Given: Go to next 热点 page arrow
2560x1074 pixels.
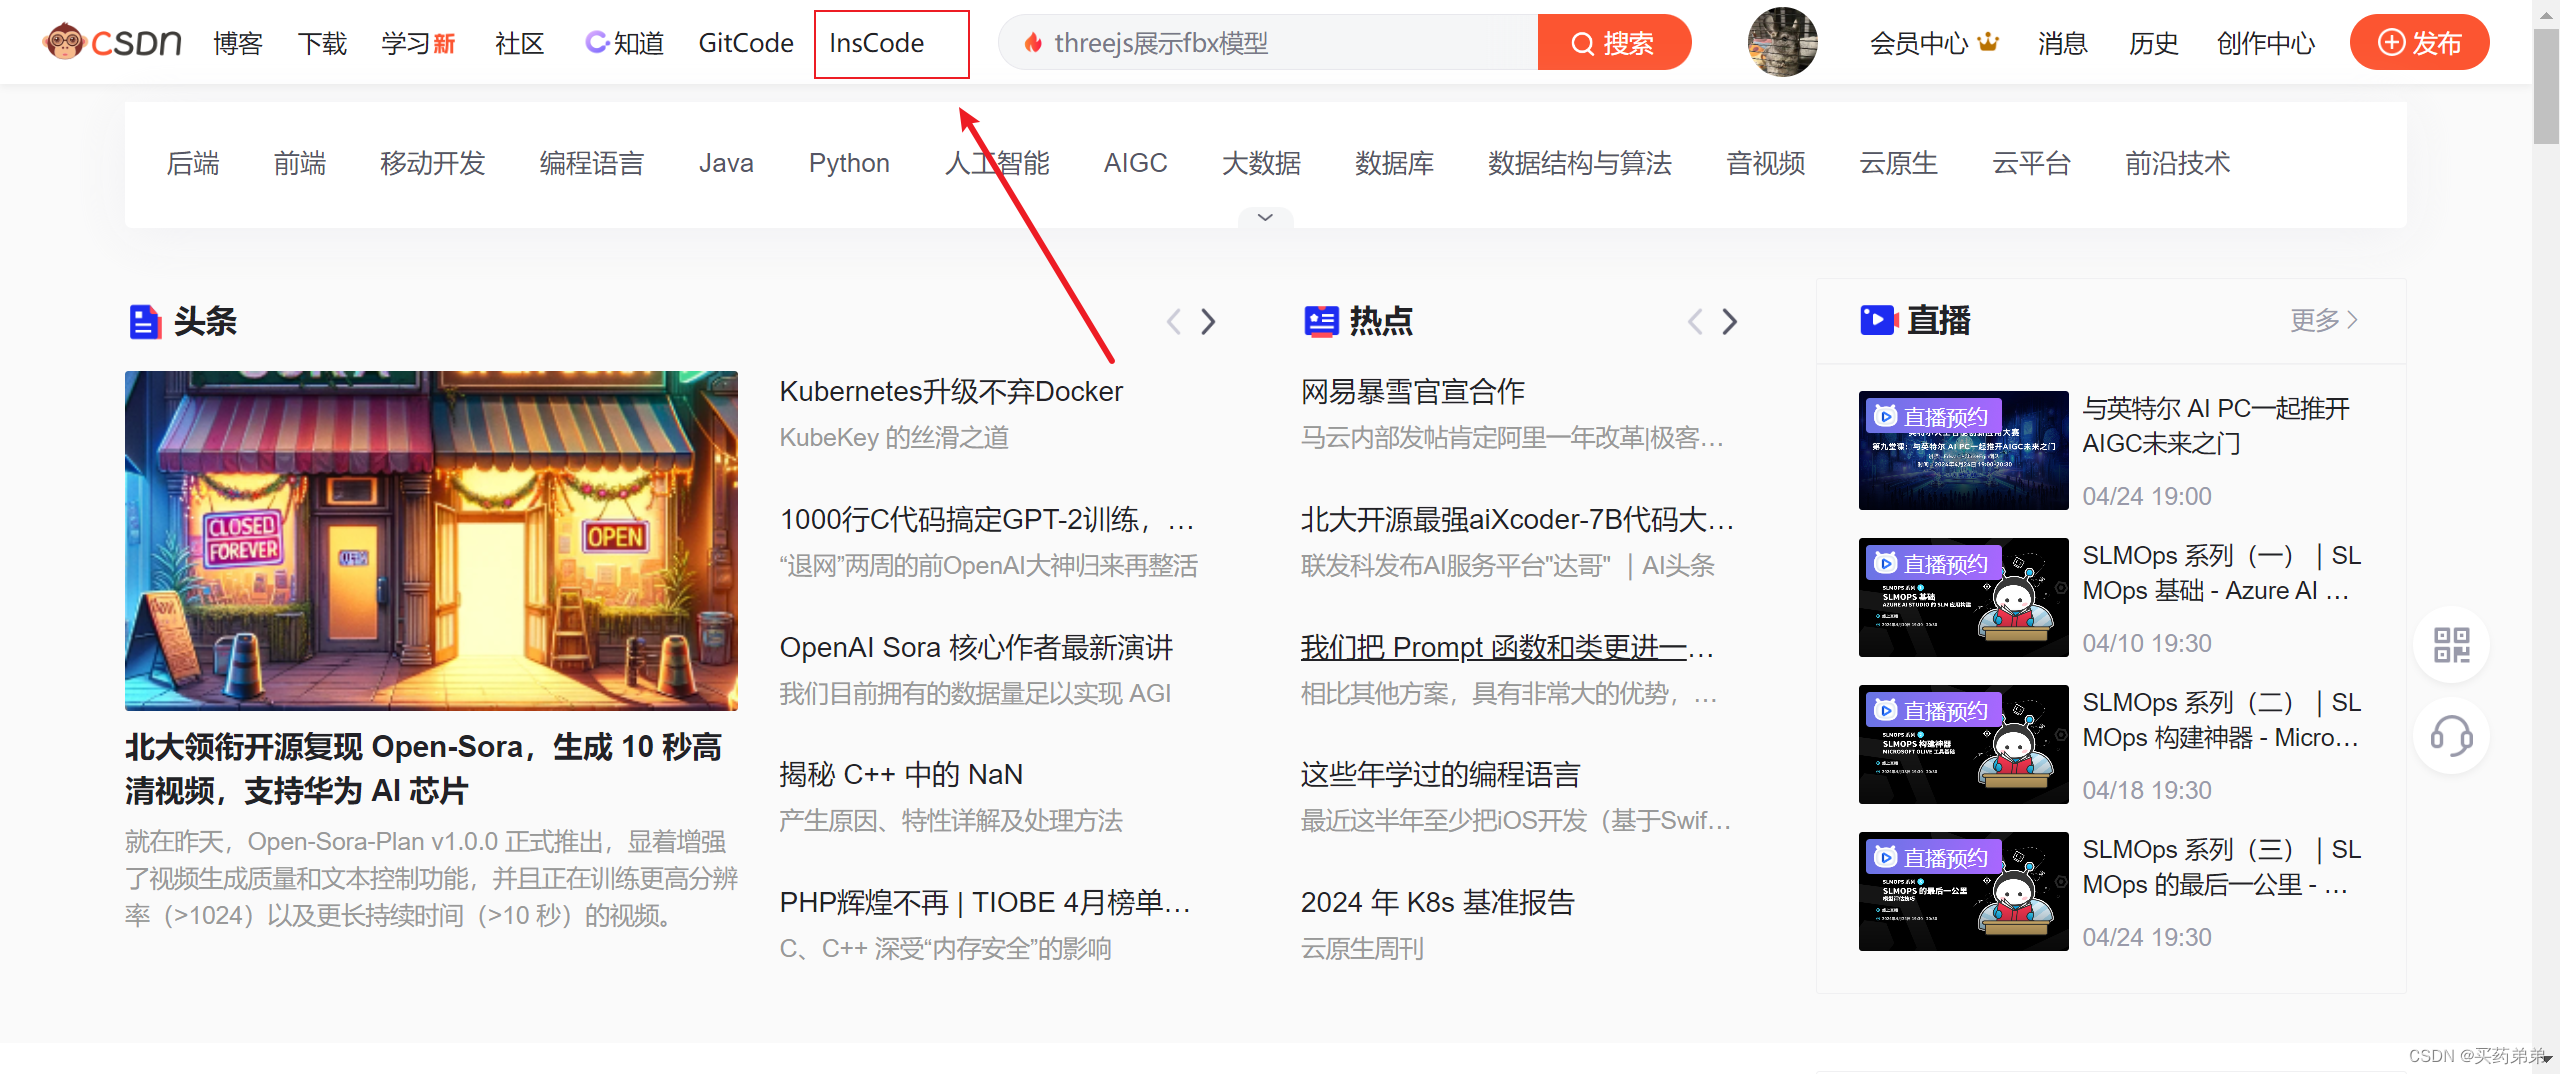Looking at the screenshot, I should click(1730, 321).
